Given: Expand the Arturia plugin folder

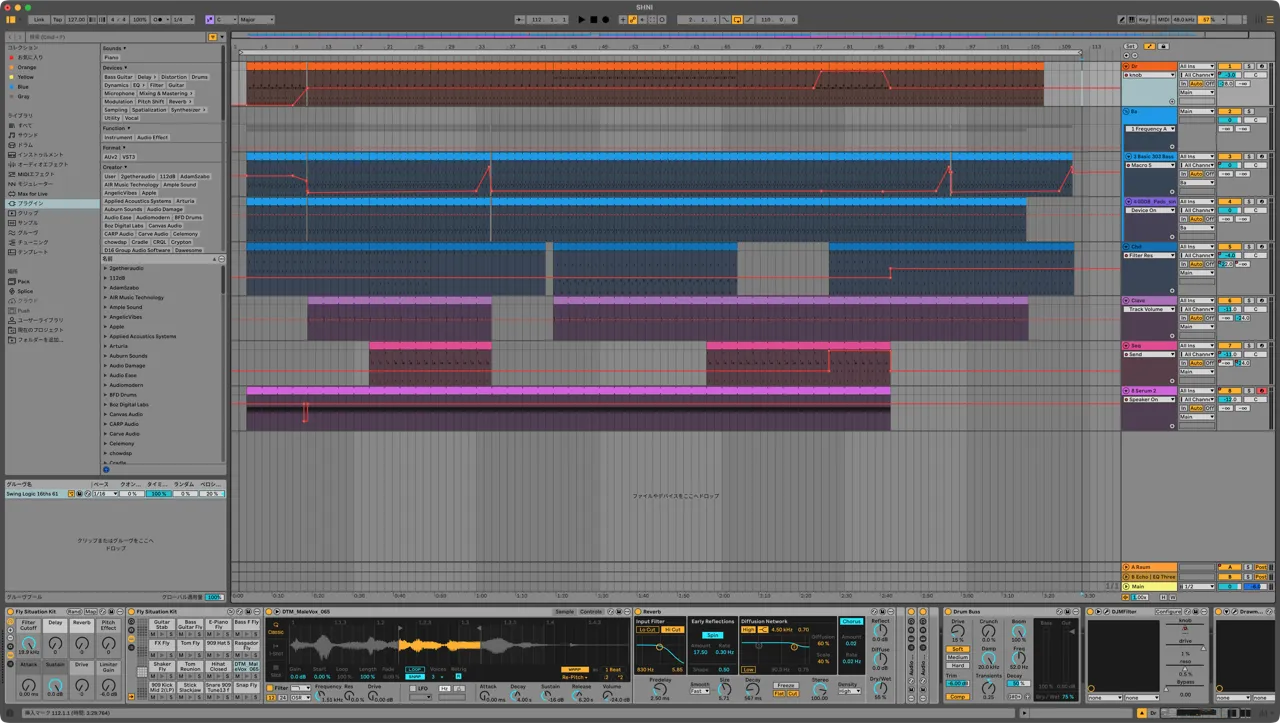Looking at the screenshot, I should (105, 346).
